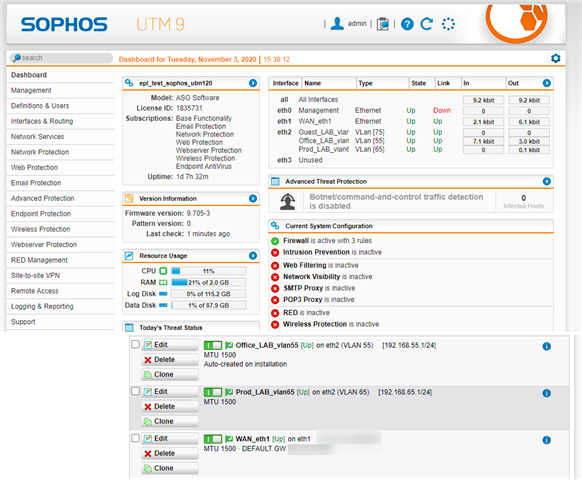The width and height of the screenshot is (582, 480).
Task: Delete the Prod_LAB_vlan65 interface
Action: click(170, 406)
